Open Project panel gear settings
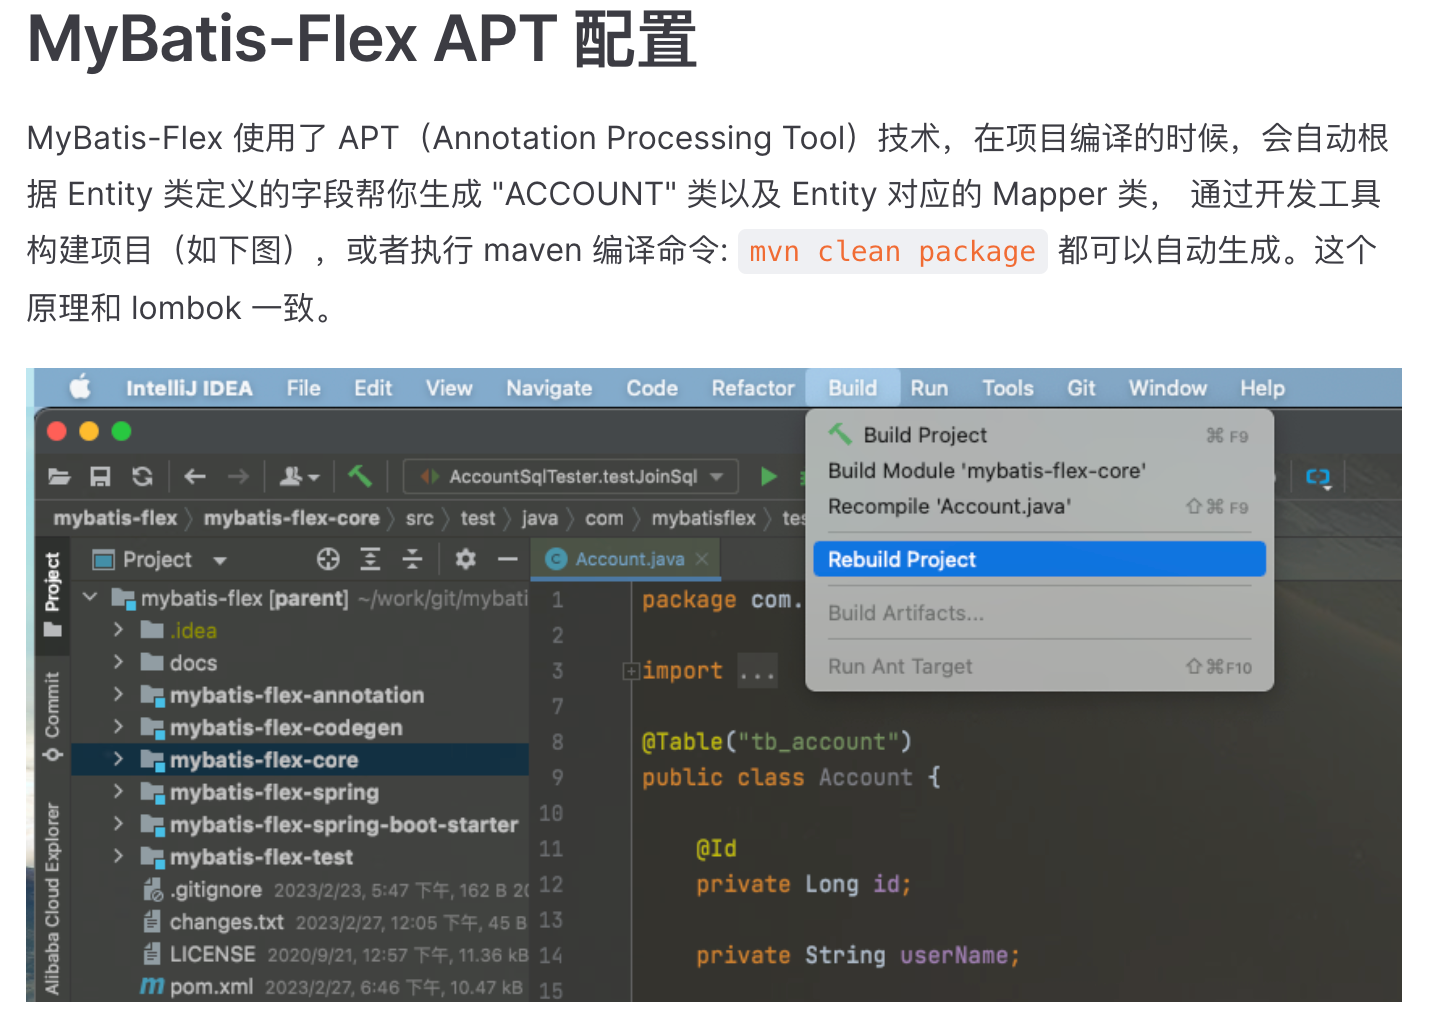 coord(465,559)
